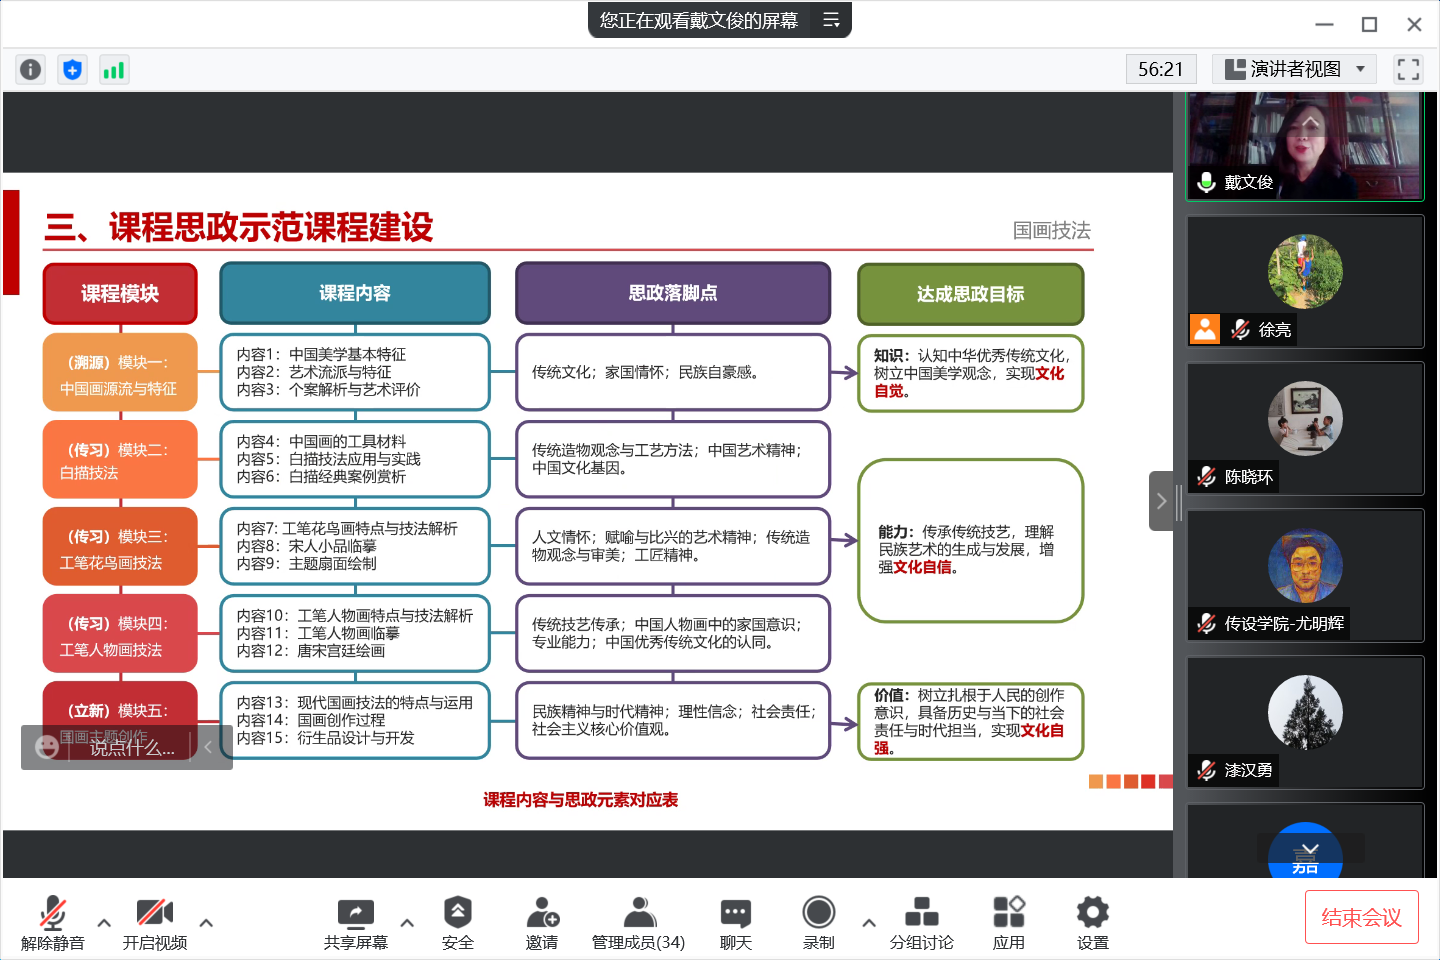Turn on camera with 开启视频
Screen dimensions: 1440x960
coord(155,922)
